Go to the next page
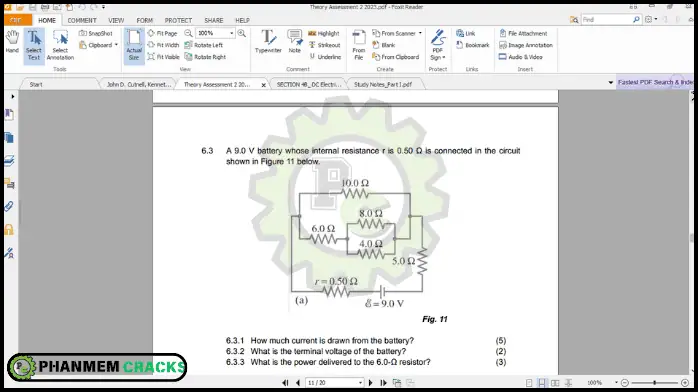 click(x=370, y=383)
